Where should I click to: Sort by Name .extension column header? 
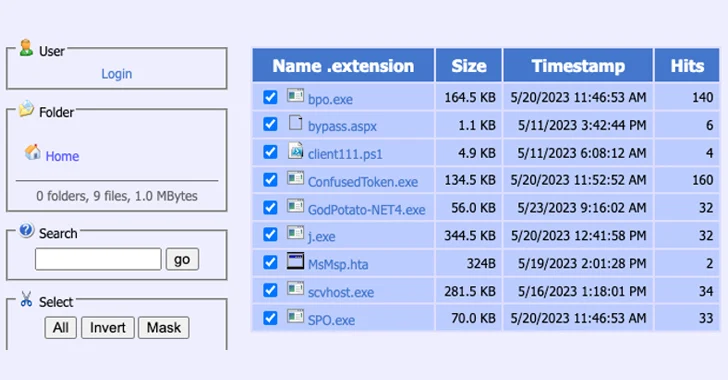(343, 66)
